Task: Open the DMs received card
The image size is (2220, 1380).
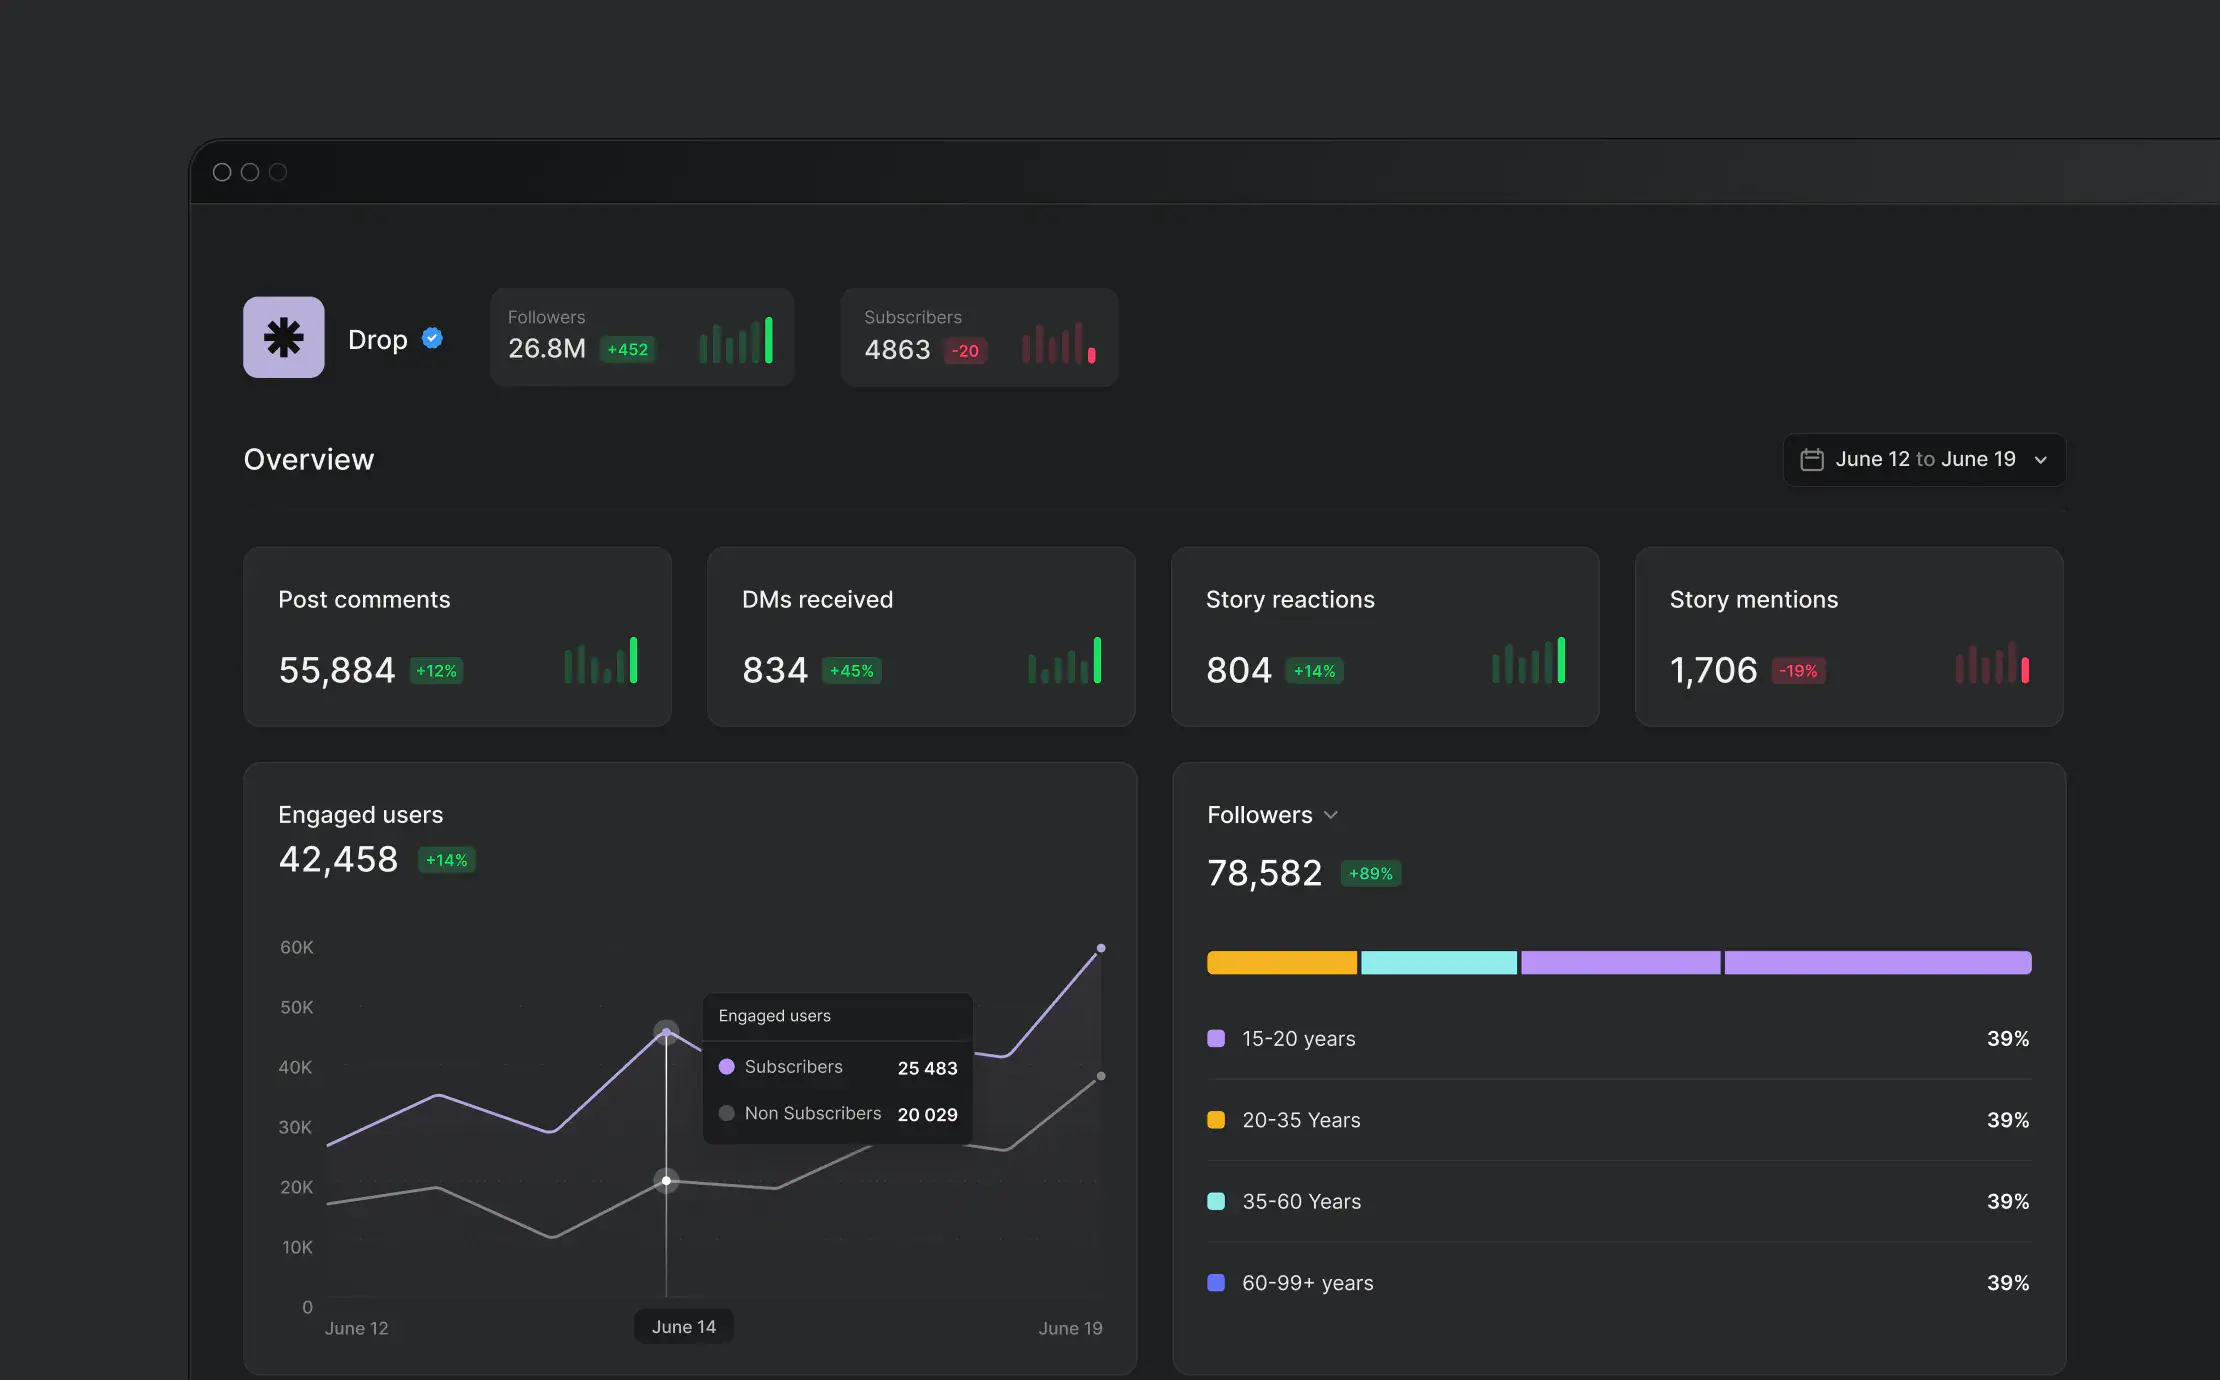Action: point(921,636)
